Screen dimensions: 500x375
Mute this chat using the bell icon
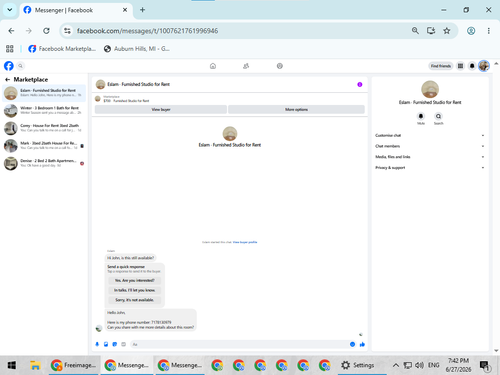(421, 116)
